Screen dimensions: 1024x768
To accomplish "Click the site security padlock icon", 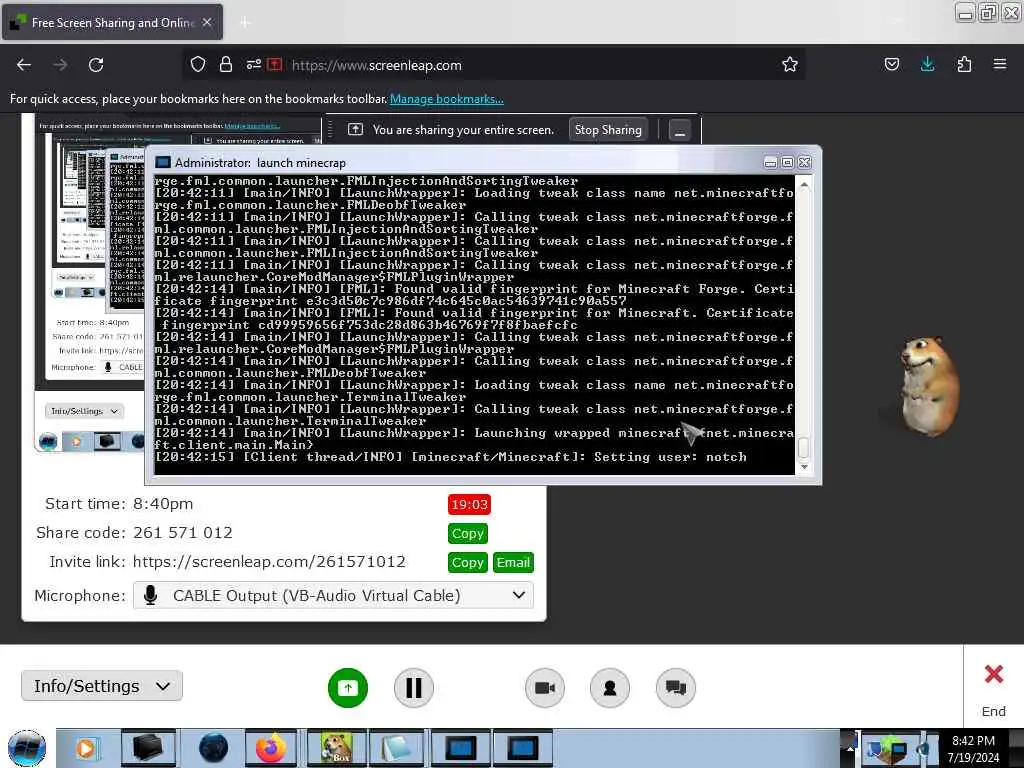I will 226,64.
